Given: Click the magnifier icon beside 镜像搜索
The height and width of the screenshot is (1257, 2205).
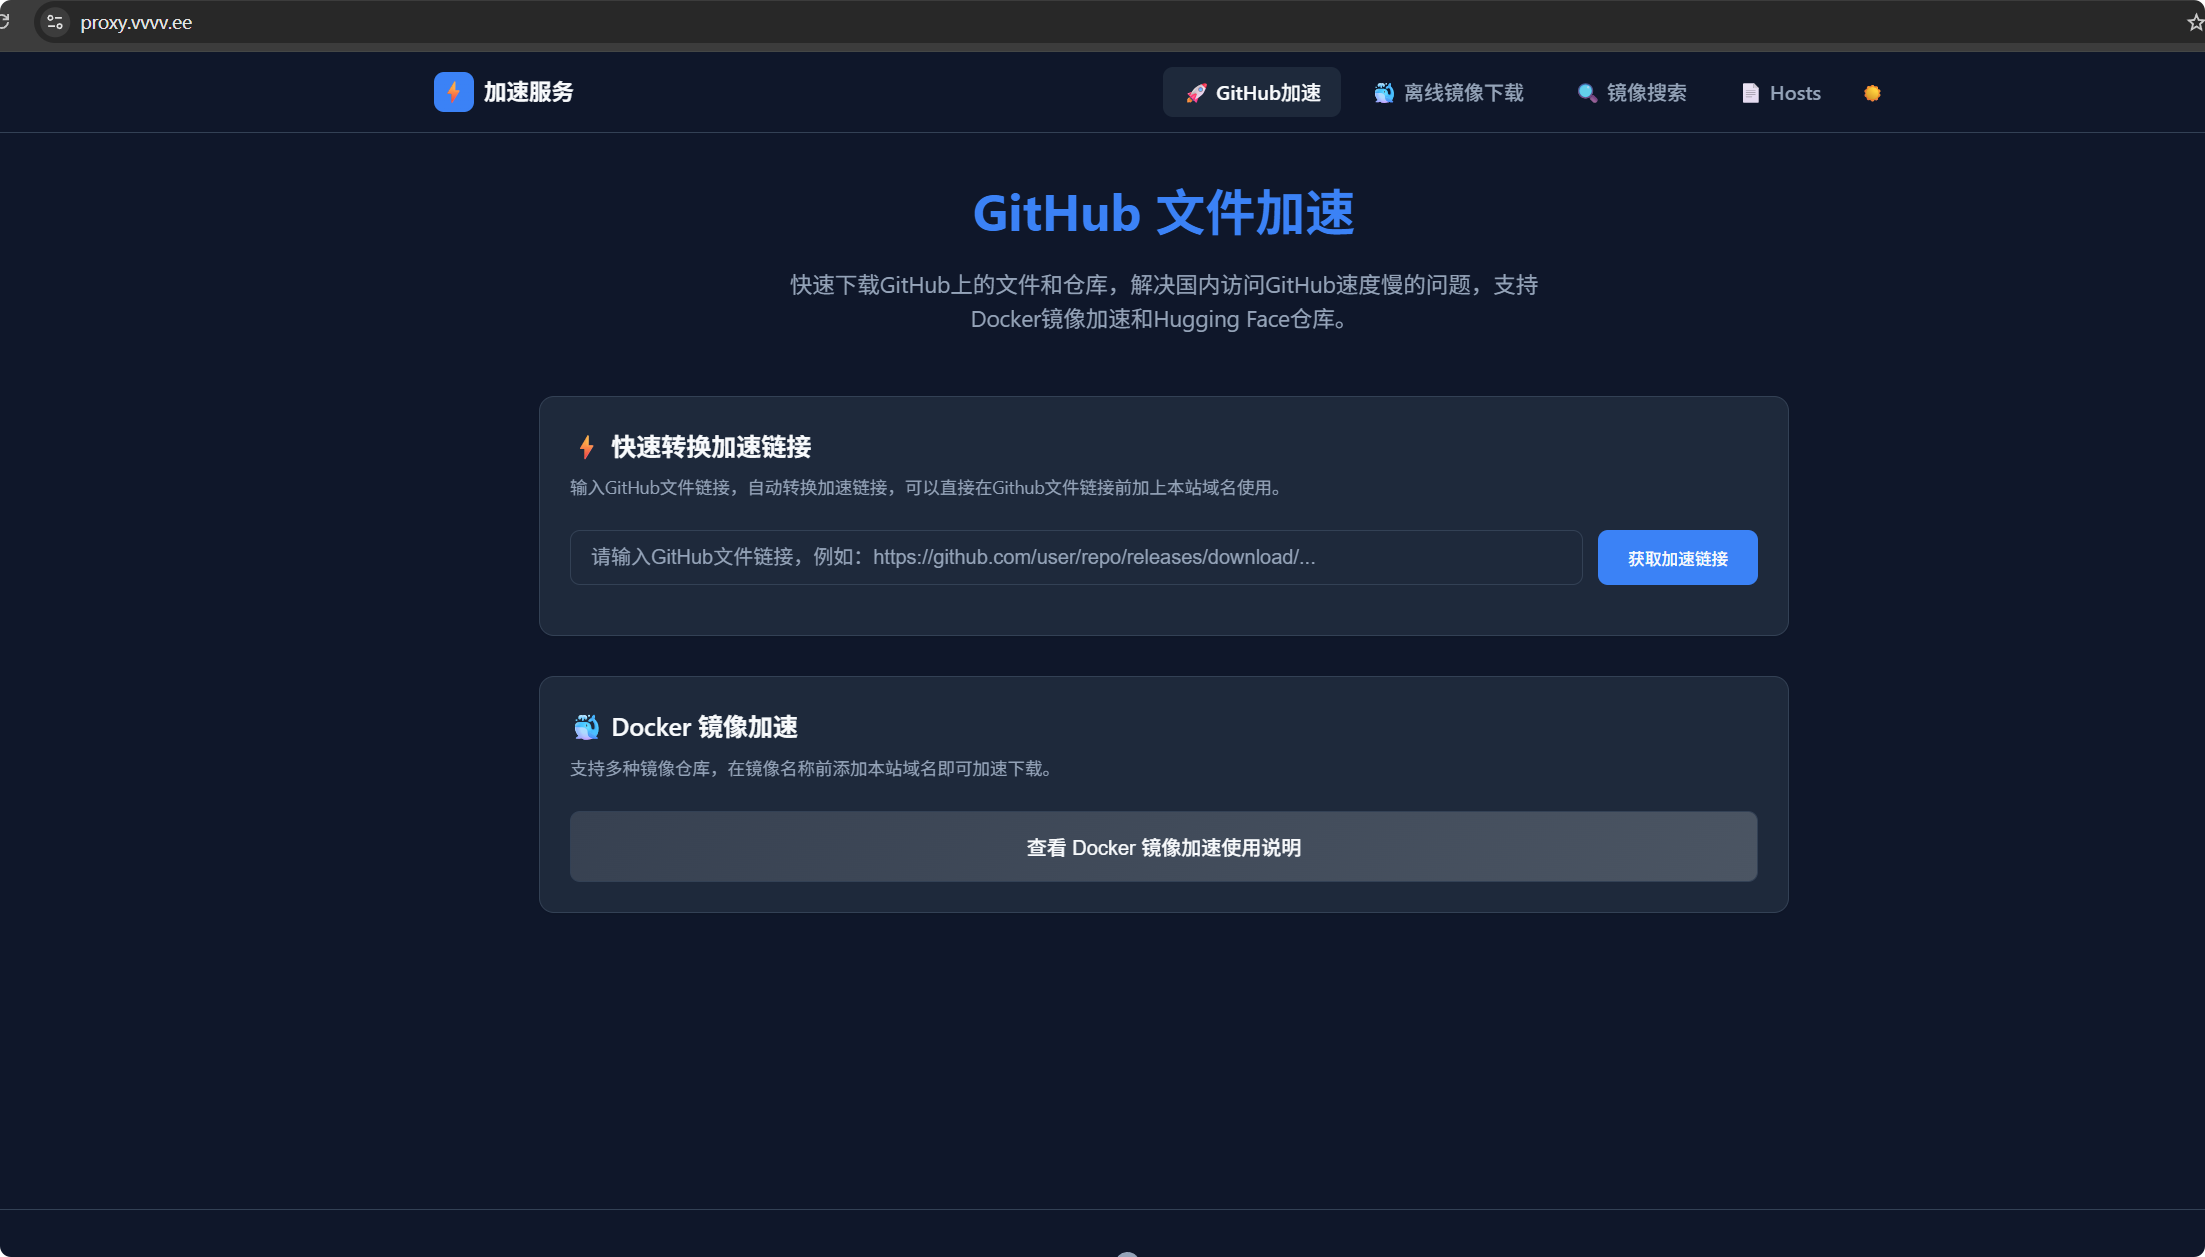Looking at the screenshot, I should click(1586, 92).
